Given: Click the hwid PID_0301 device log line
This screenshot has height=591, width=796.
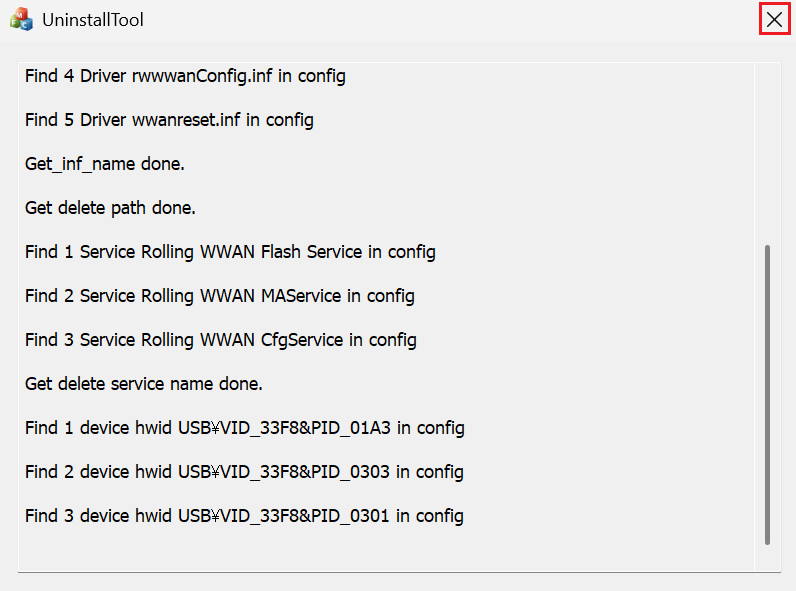Looking at the screenshot, I should pyautogui.click(x=244, y=516).
